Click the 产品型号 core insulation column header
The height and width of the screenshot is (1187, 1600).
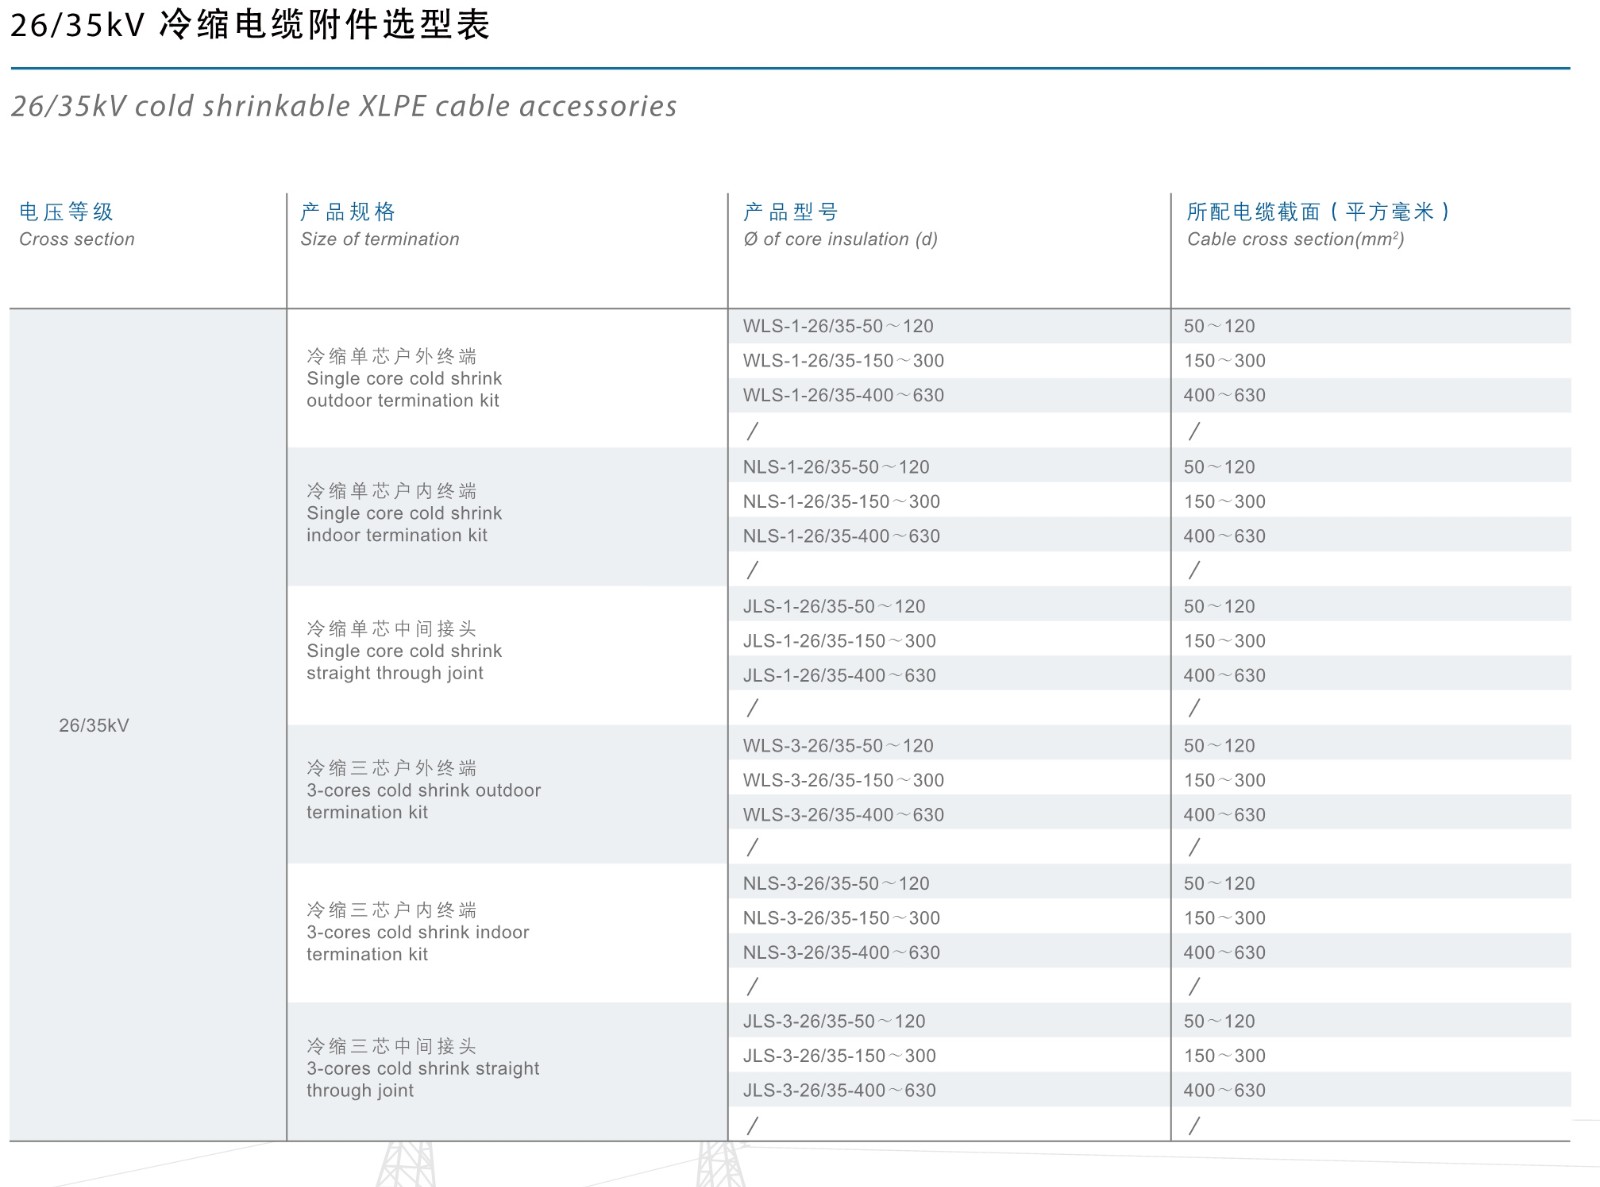(x=840, y=225)
